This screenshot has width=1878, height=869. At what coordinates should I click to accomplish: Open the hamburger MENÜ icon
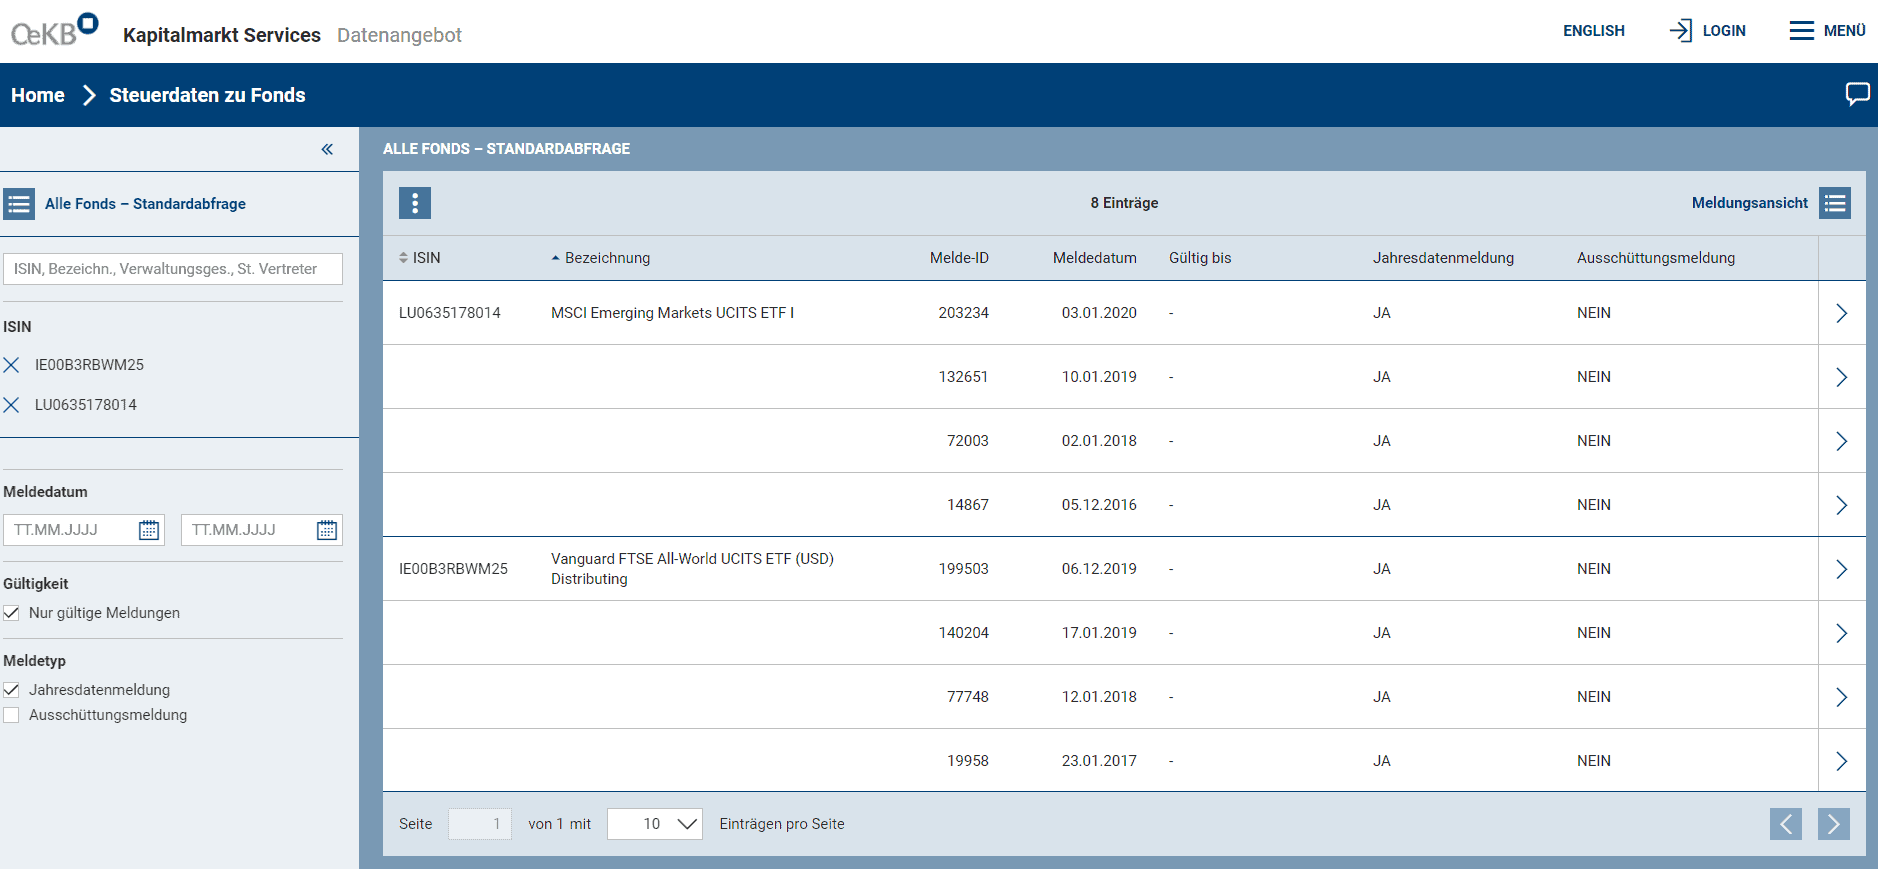coord(1801,31)
